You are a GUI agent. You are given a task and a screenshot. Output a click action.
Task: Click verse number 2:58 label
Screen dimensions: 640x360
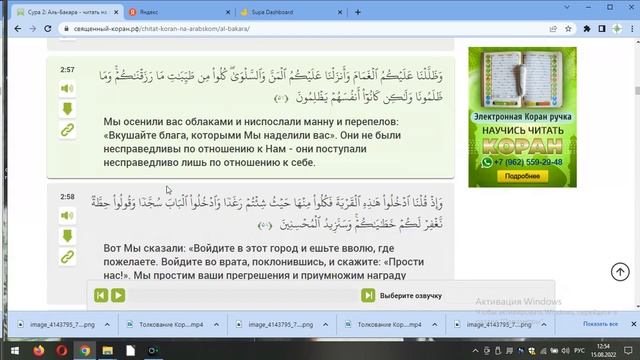[x=67, y=196]
